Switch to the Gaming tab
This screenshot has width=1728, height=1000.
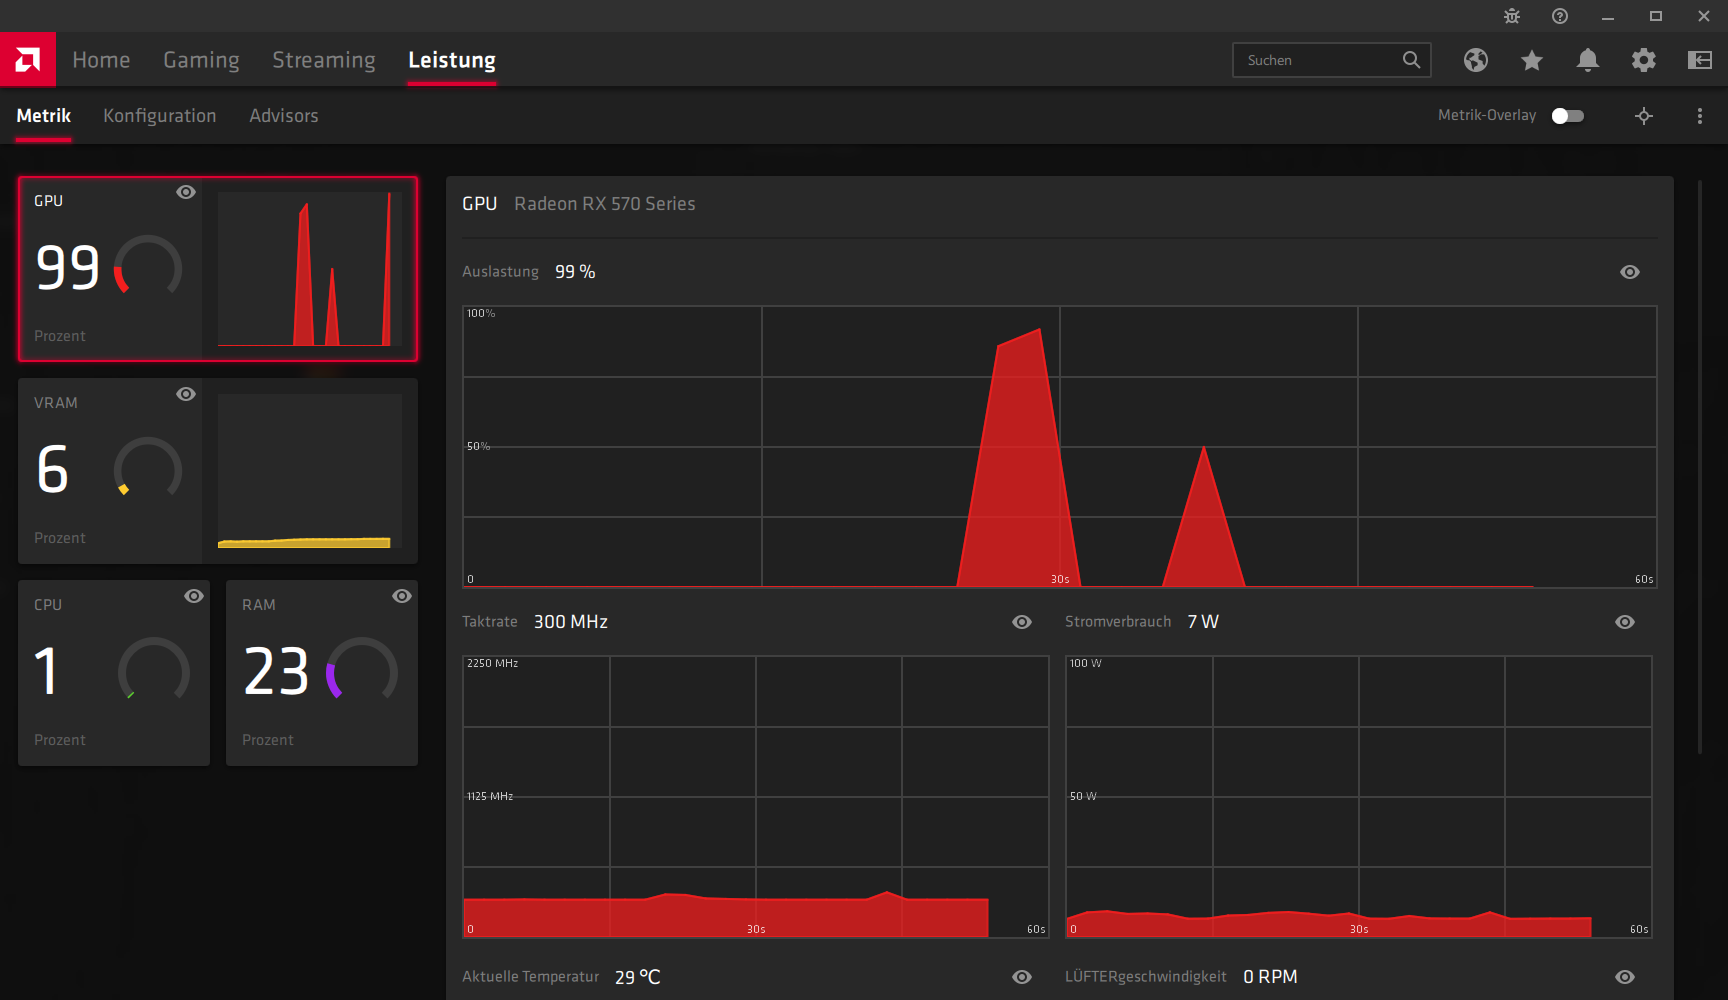point(201,60)
